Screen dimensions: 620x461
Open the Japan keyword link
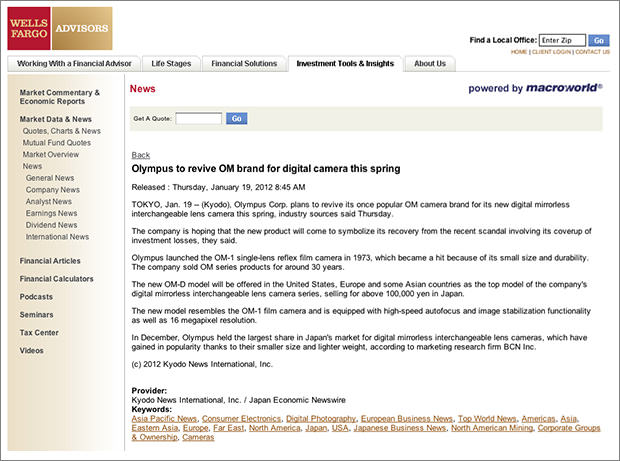coord(316,428)
